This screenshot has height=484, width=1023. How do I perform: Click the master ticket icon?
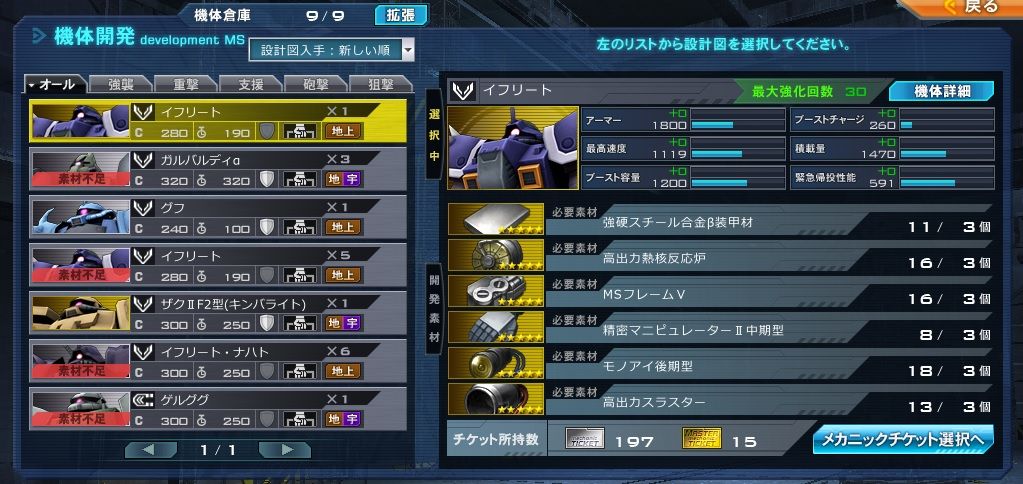pos(701,438)
